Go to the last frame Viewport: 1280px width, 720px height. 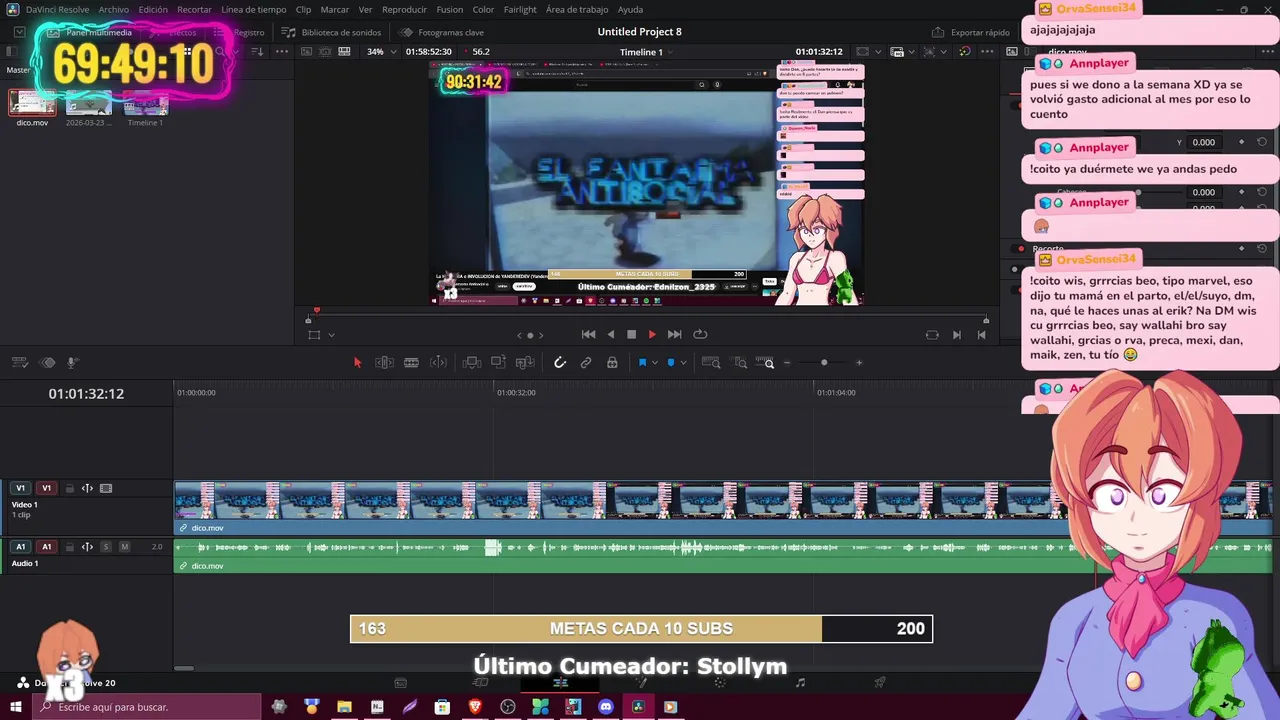click(674, 335)
